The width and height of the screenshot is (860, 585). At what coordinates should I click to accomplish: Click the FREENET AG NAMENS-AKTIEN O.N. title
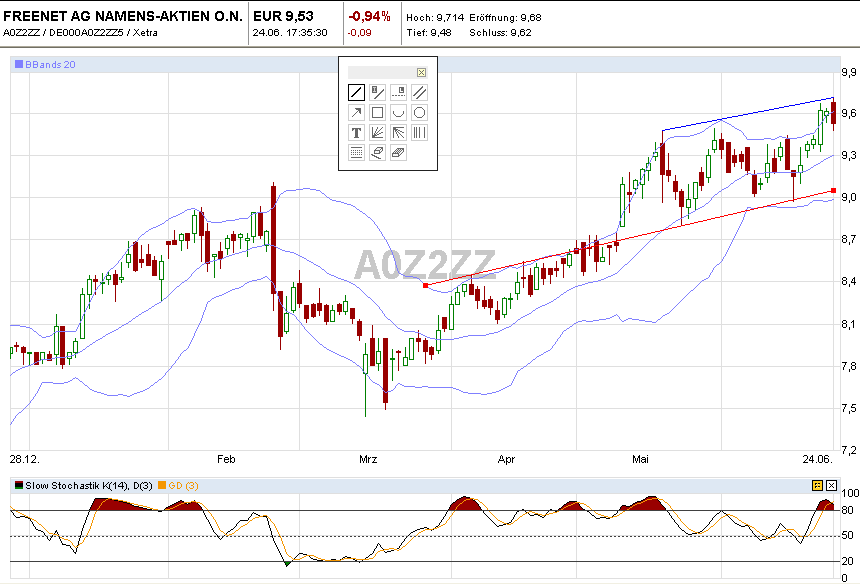pos(123,16)
